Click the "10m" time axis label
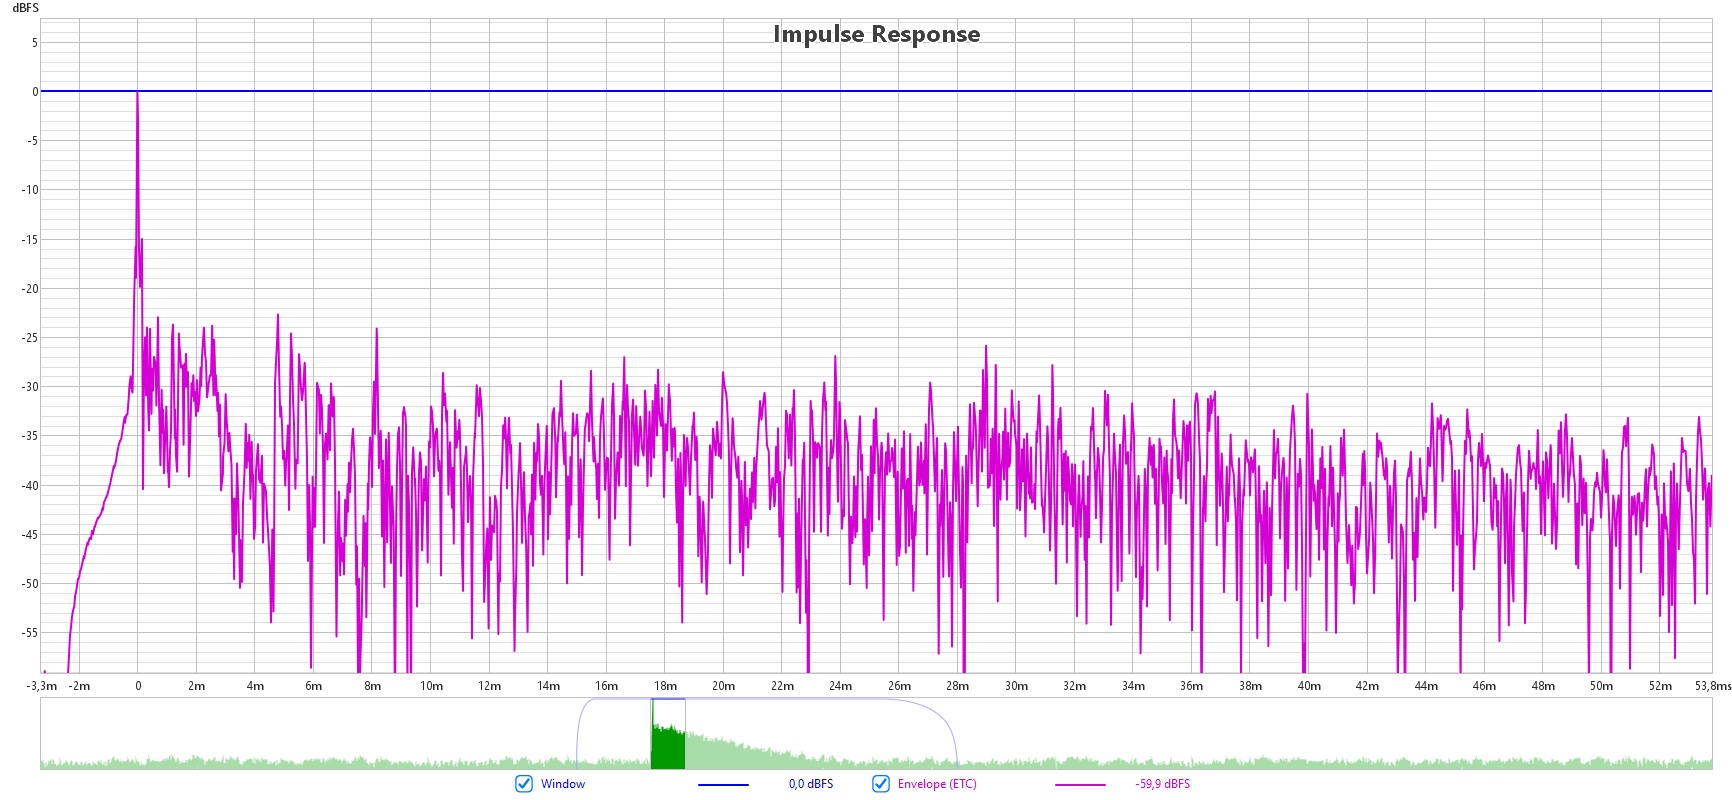This screenshot has width=1732, height=800. (431, 686)
